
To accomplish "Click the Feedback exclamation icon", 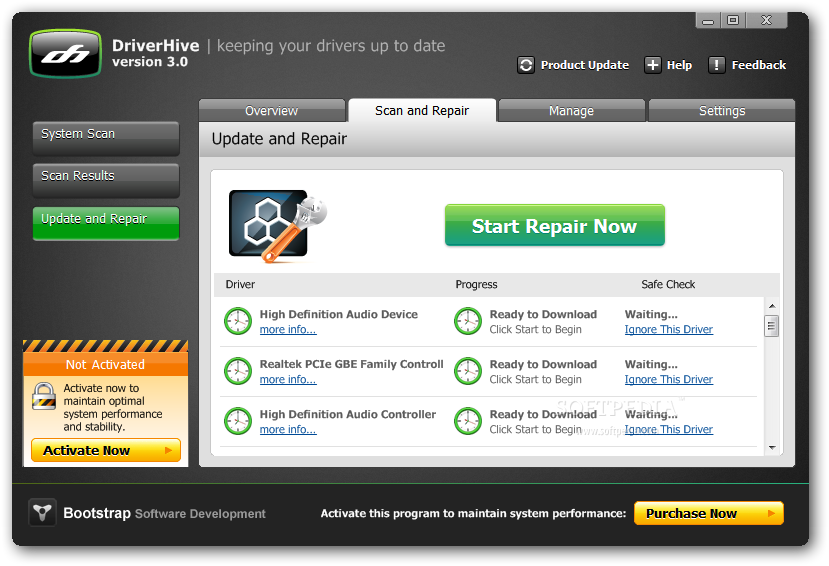I will [x=716, y=65].
